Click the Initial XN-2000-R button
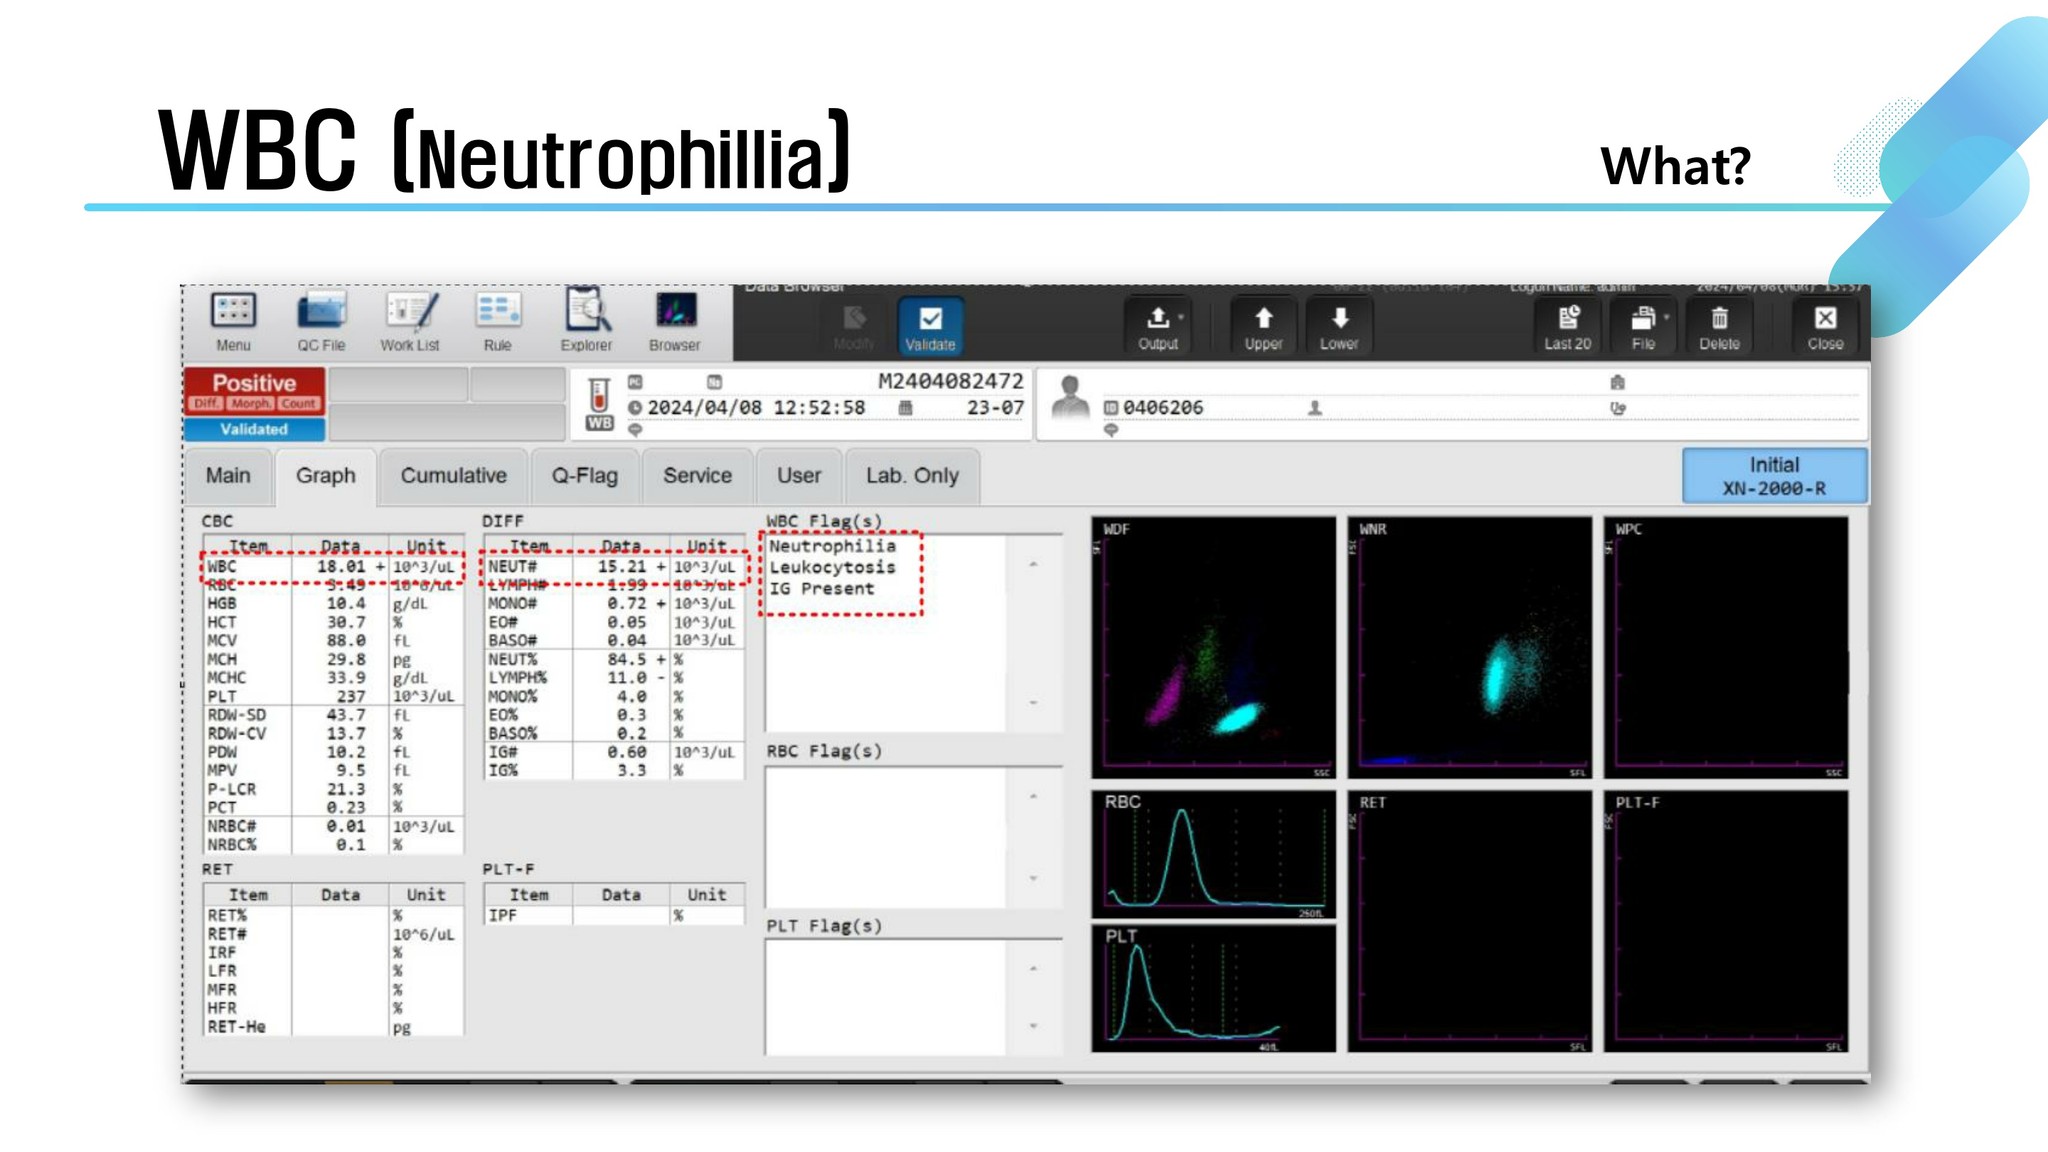2048x1152 pixels. click(x=1773, y=476)
